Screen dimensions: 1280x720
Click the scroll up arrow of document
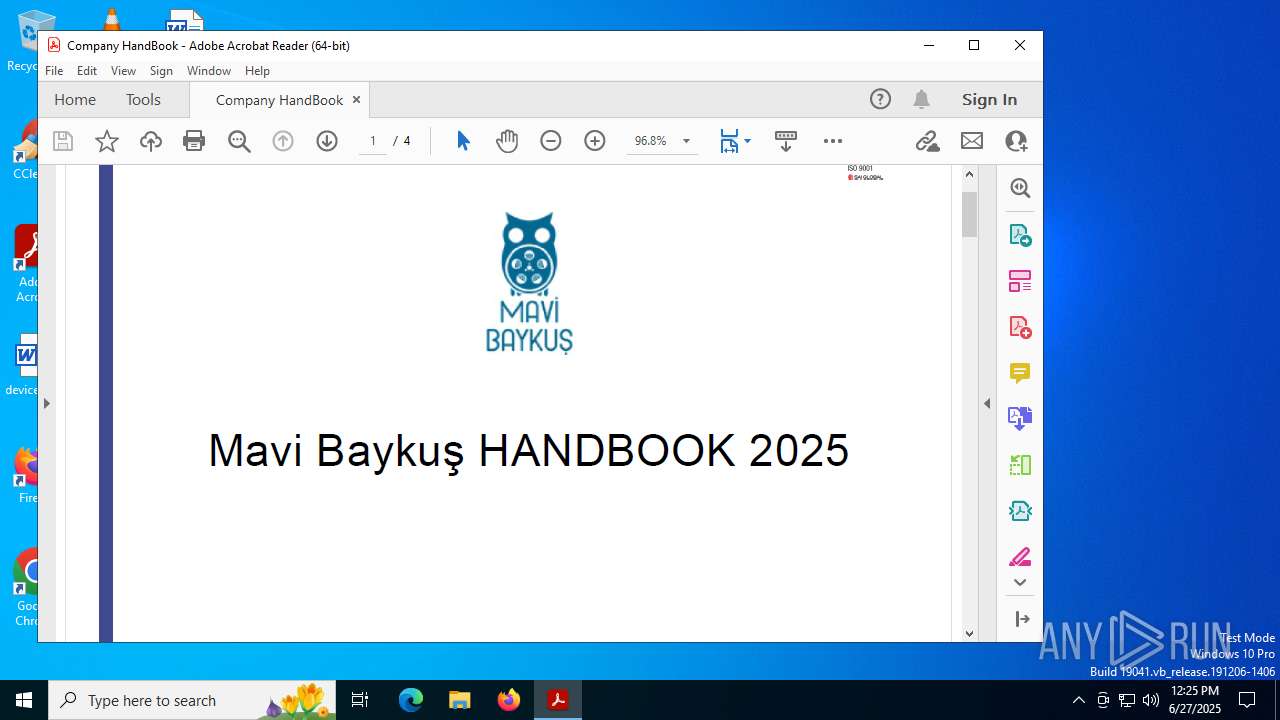coord(969,174)
